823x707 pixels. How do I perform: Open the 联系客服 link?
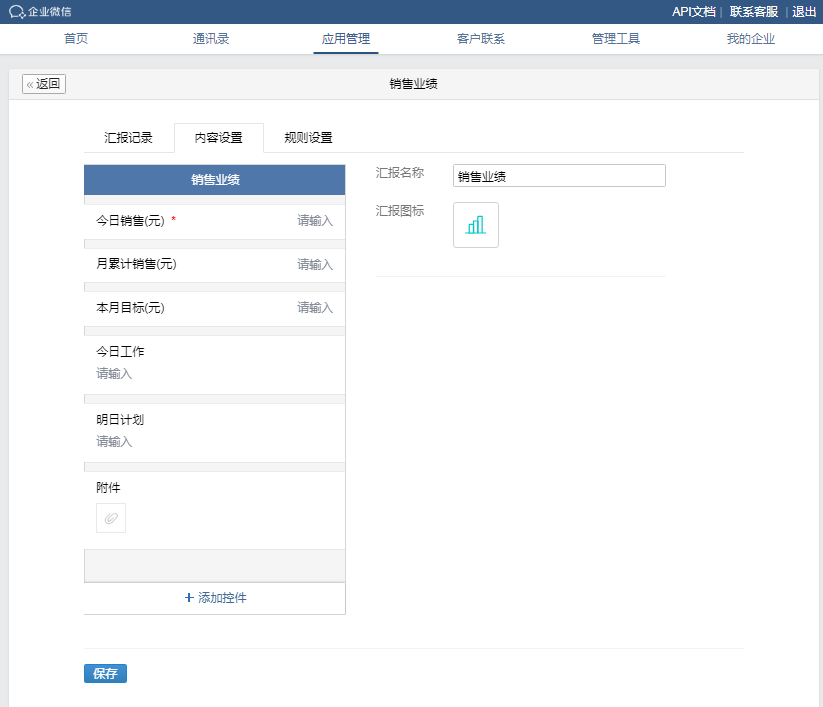pos(754,12)
